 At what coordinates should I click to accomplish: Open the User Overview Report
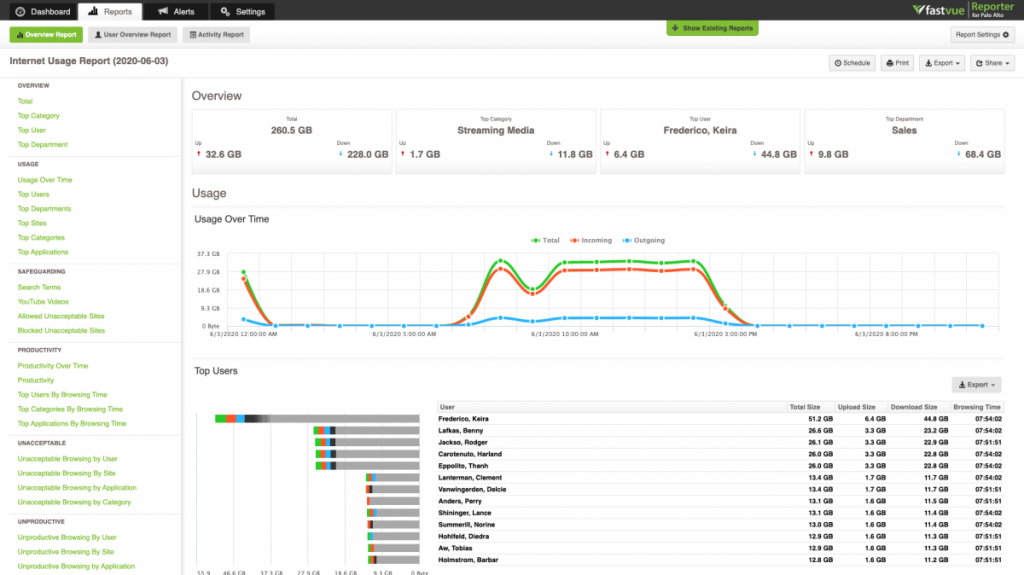132,35
